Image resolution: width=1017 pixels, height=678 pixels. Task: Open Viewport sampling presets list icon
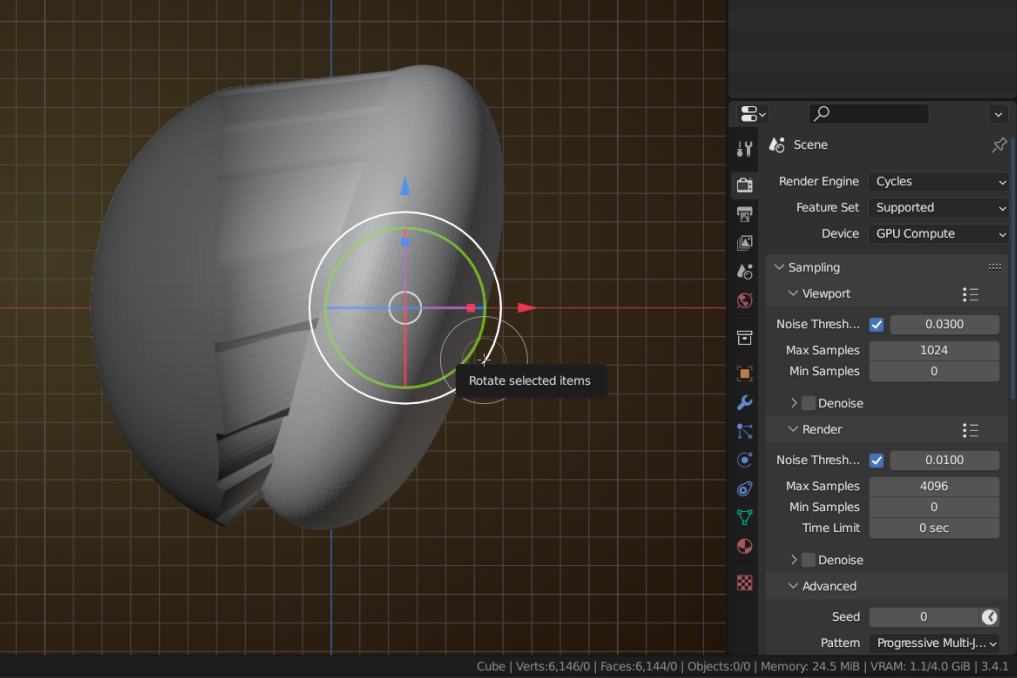click(x=970, y=294)
